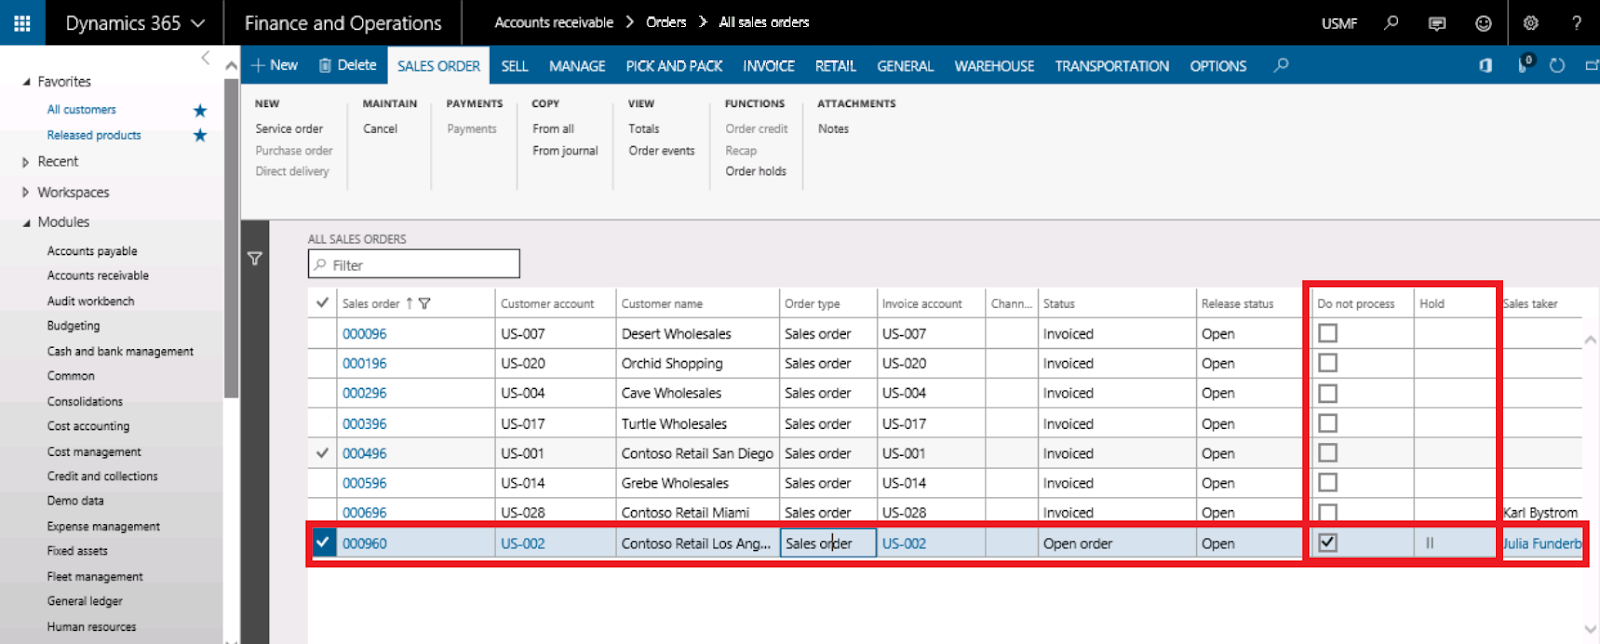This screenshot has width=1600, height=644.
Task: Open Cash and bank management module
Action: pos(120,351)
